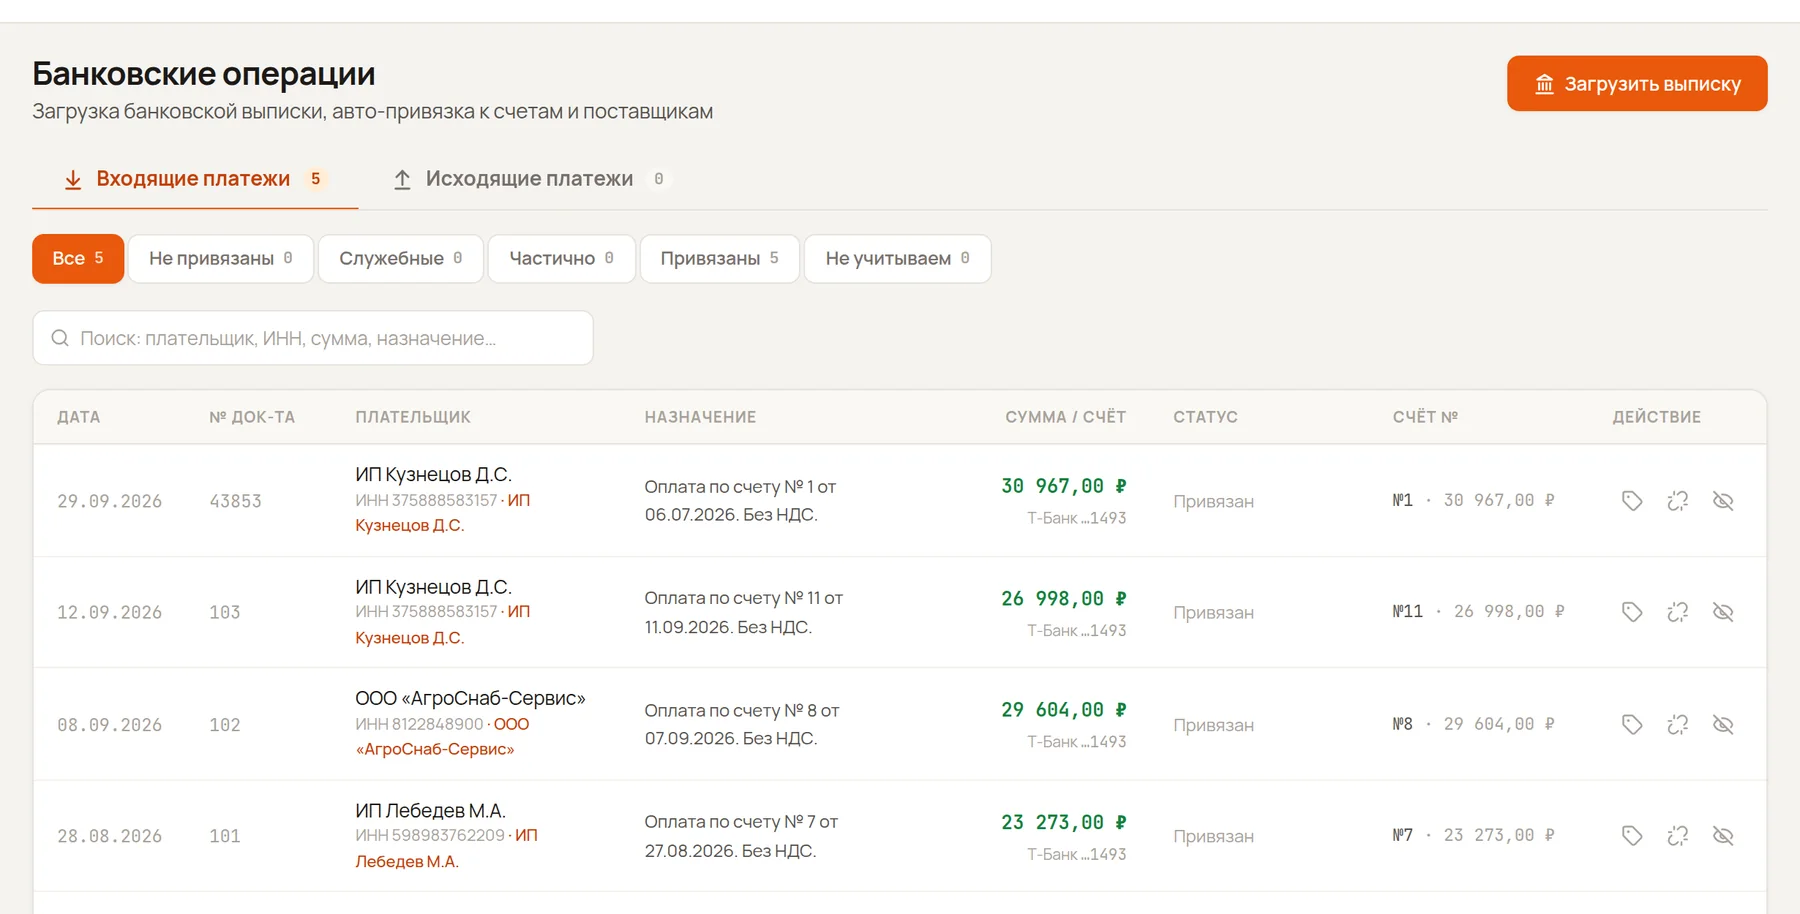The height and width of the screenshot is (914, 1800).
Task: Click the СТАТУС column header
Action: click(1205, 417)
